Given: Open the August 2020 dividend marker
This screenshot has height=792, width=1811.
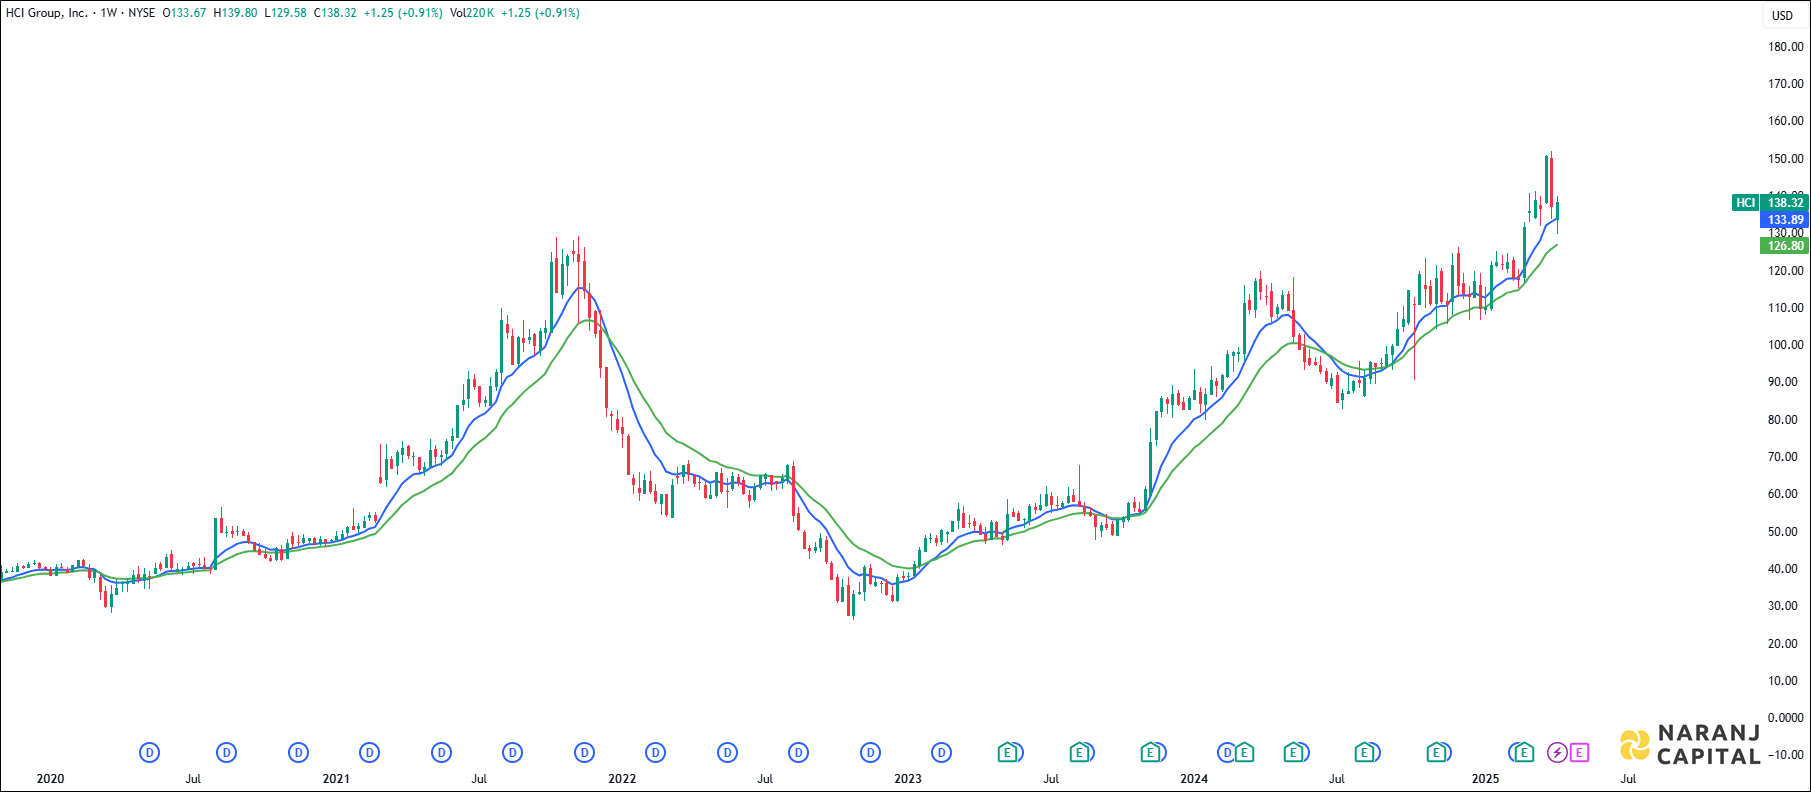Looking at the screenshot, I should pos(227,752).
